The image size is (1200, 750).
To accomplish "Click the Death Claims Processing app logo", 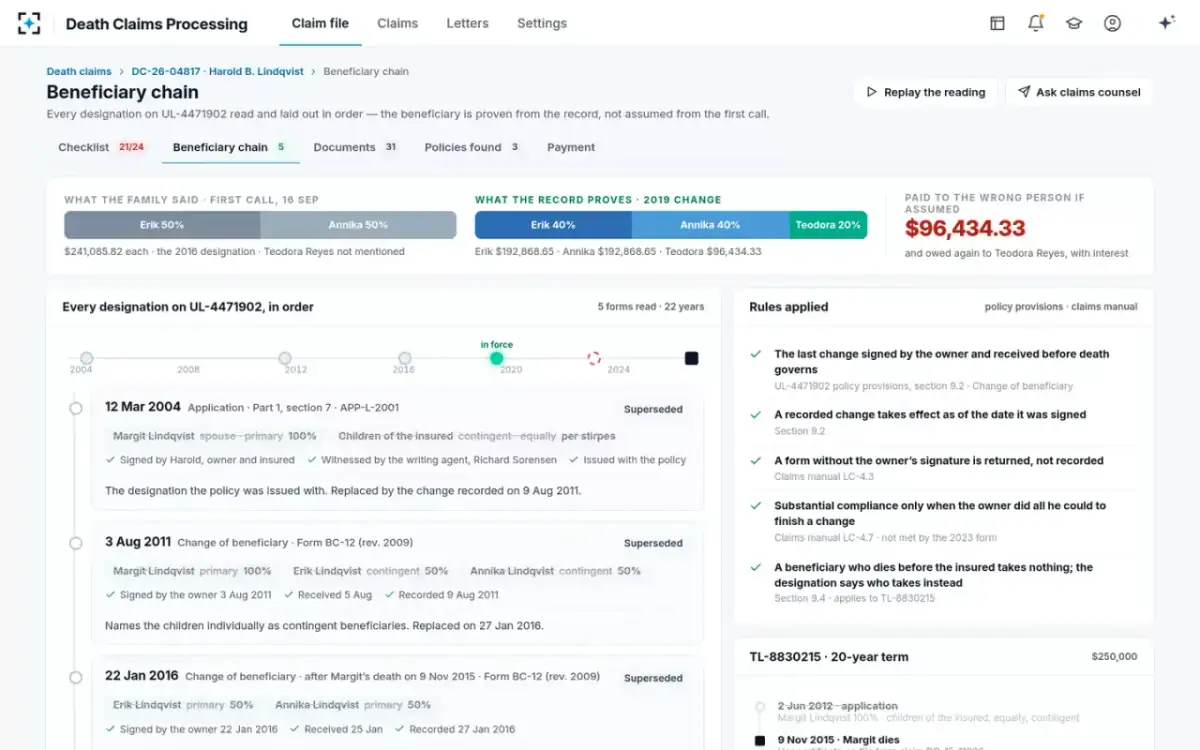I will (x=29, y=23).
